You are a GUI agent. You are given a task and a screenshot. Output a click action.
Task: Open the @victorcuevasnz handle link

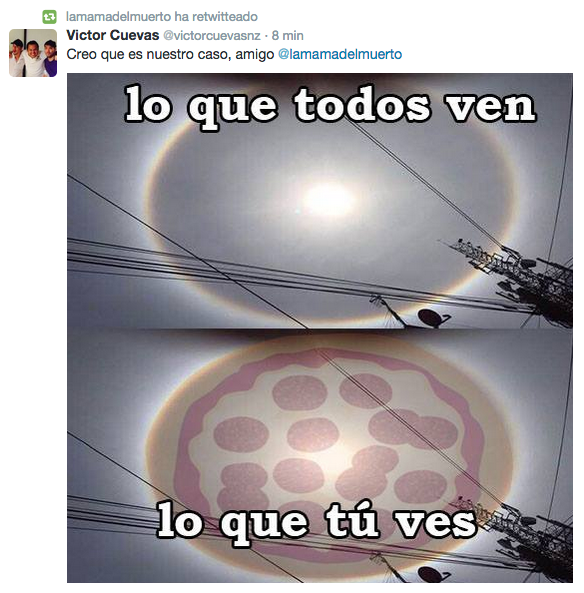point(211,36)
